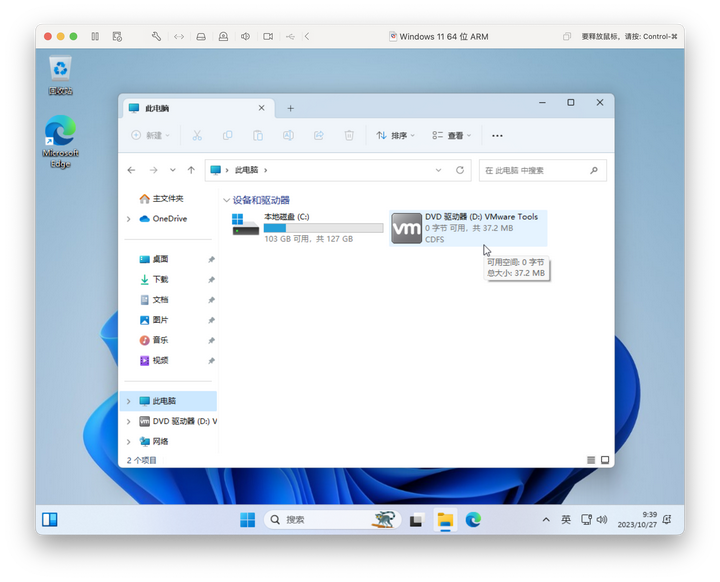Open Edge from the taskbar
Screen dimensions: 720x582
[473, 520]
